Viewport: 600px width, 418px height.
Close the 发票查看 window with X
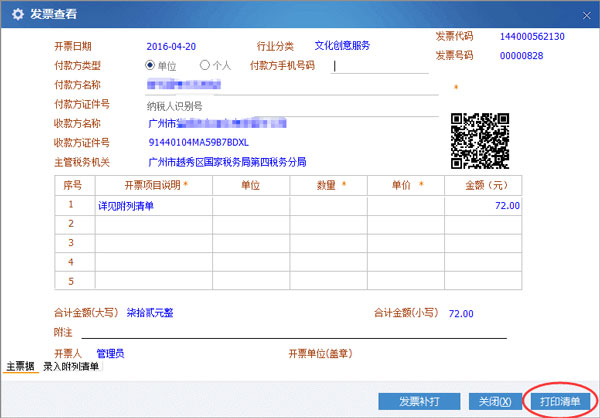pyautogui.click(x=583, y=14)
